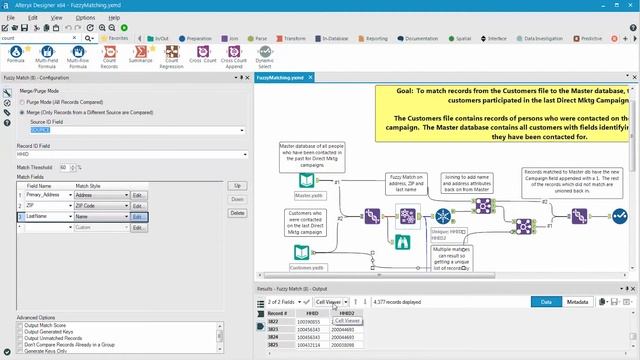Select the Summarize tool

(x=140, y=54)
